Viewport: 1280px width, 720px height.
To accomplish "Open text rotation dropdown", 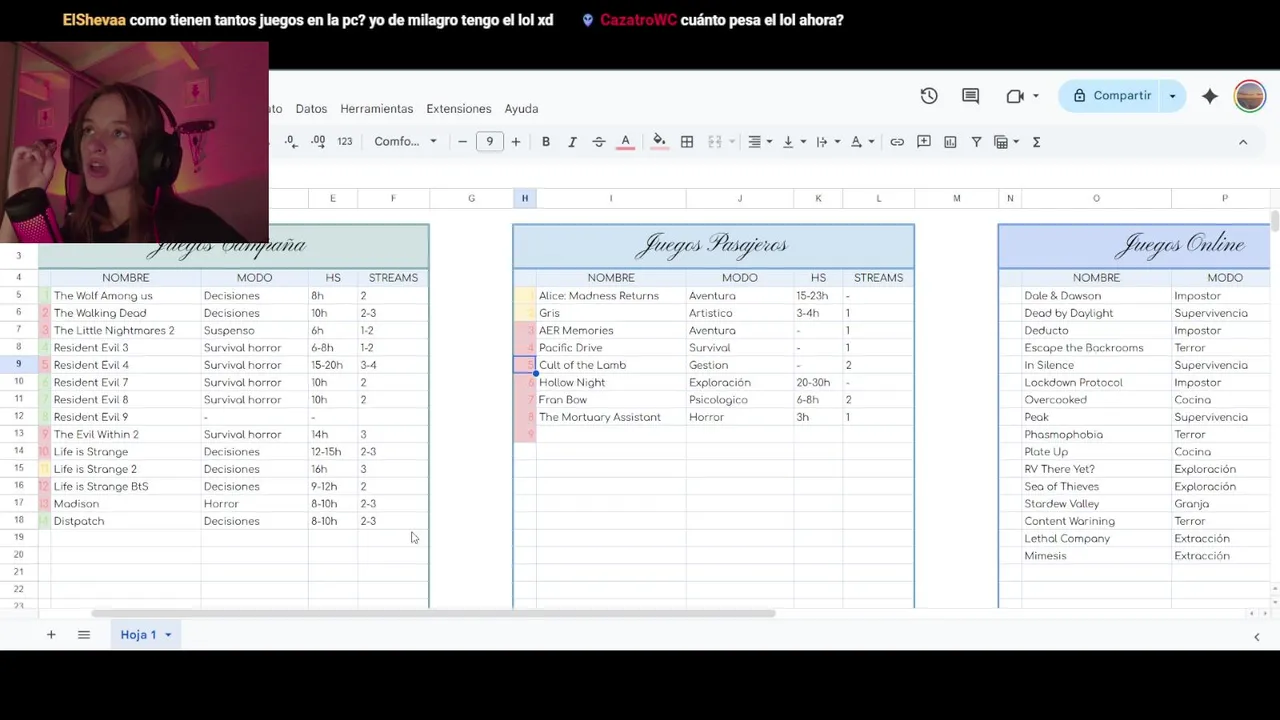I will pyautogui.click(x=862, y=142).
